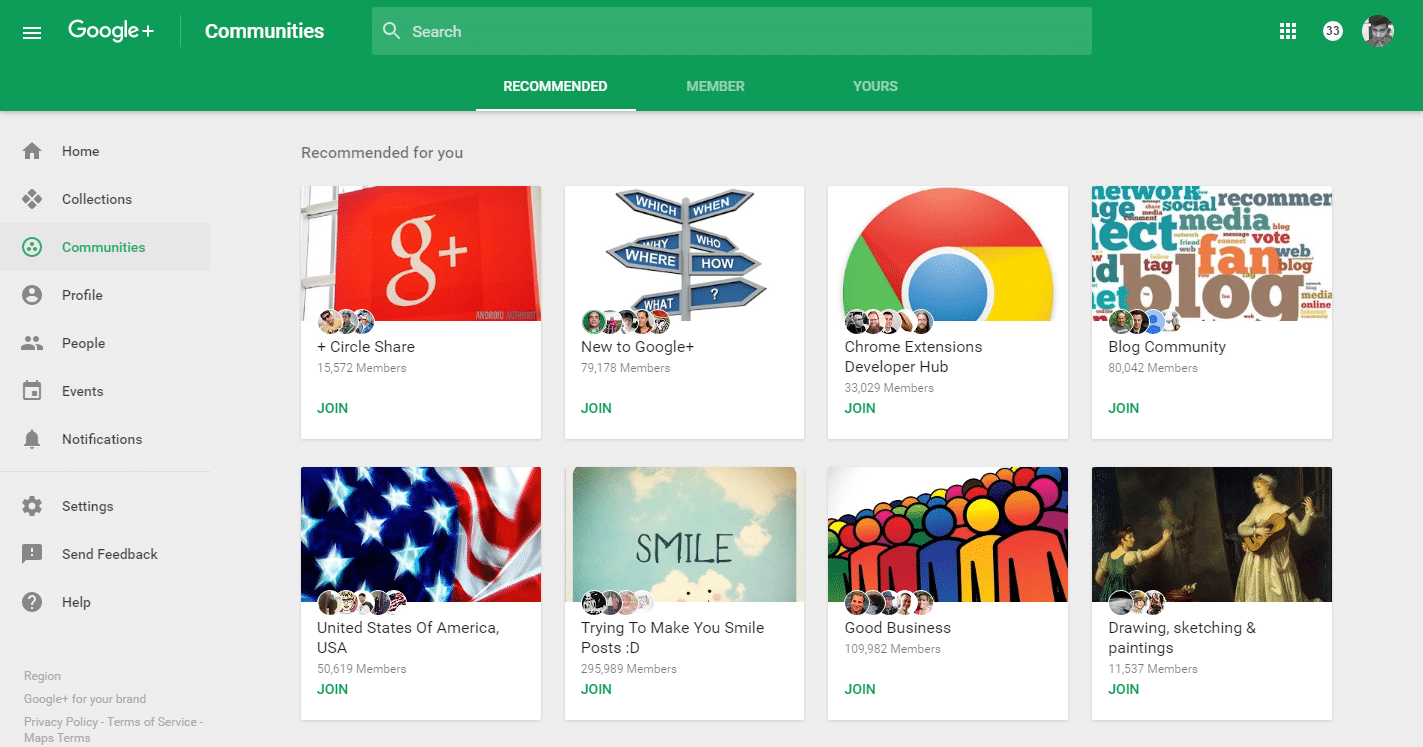Join the Good Business community
1423x747 pixels.
860,689
